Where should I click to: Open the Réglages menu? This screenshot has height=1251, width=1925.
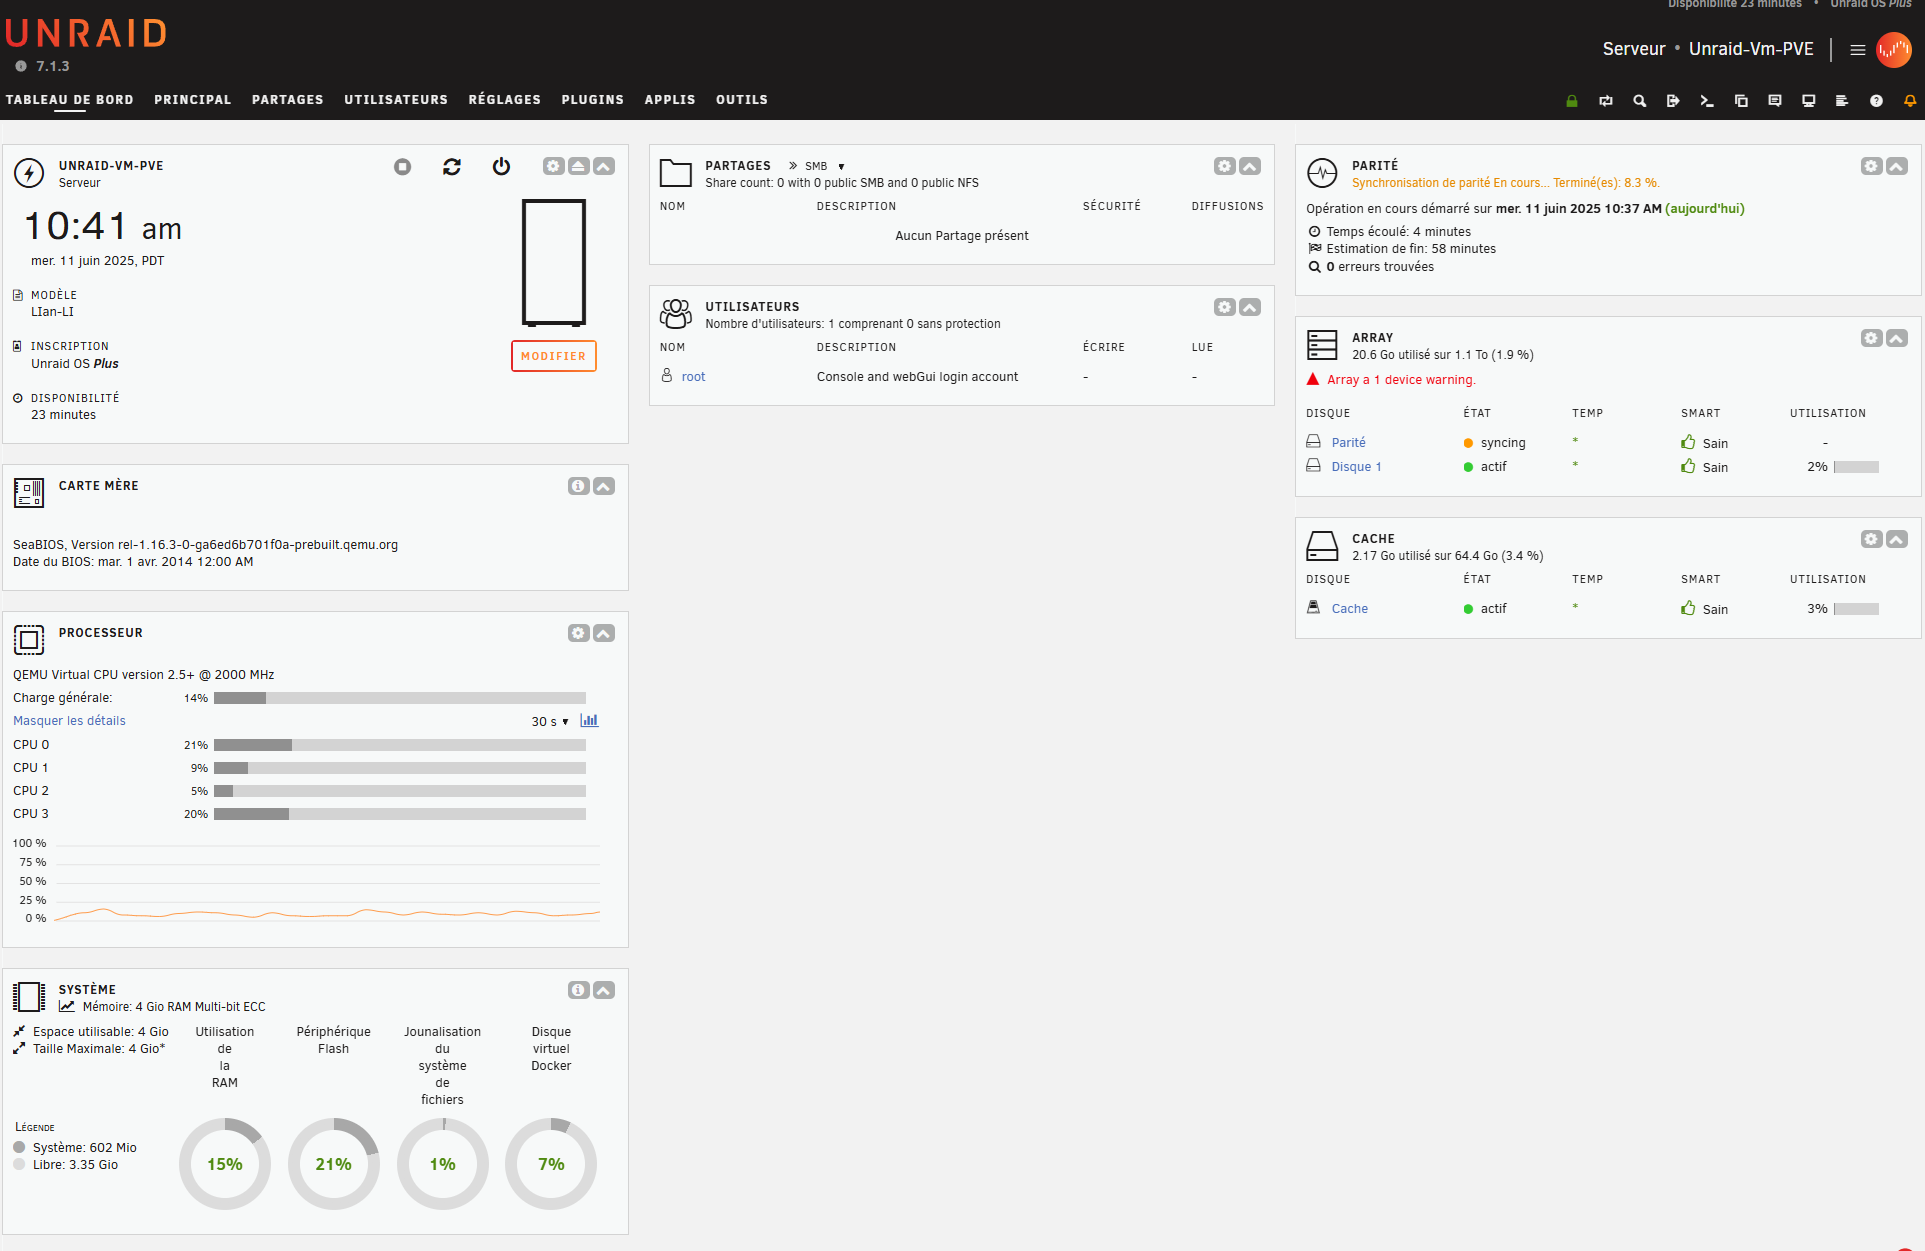click(504, 100)
